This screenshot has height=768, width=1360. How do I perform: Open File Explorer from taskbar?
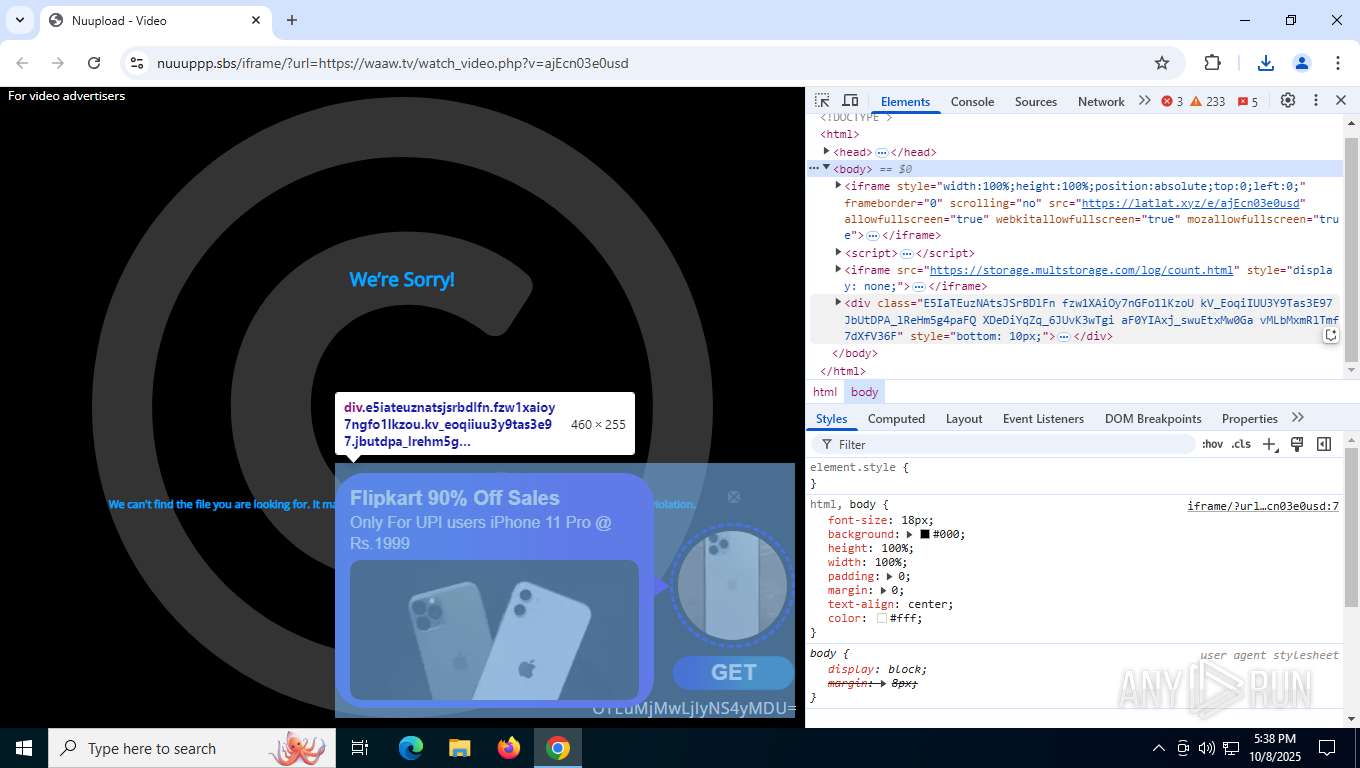pyautogui.click(x=459, y=748)
